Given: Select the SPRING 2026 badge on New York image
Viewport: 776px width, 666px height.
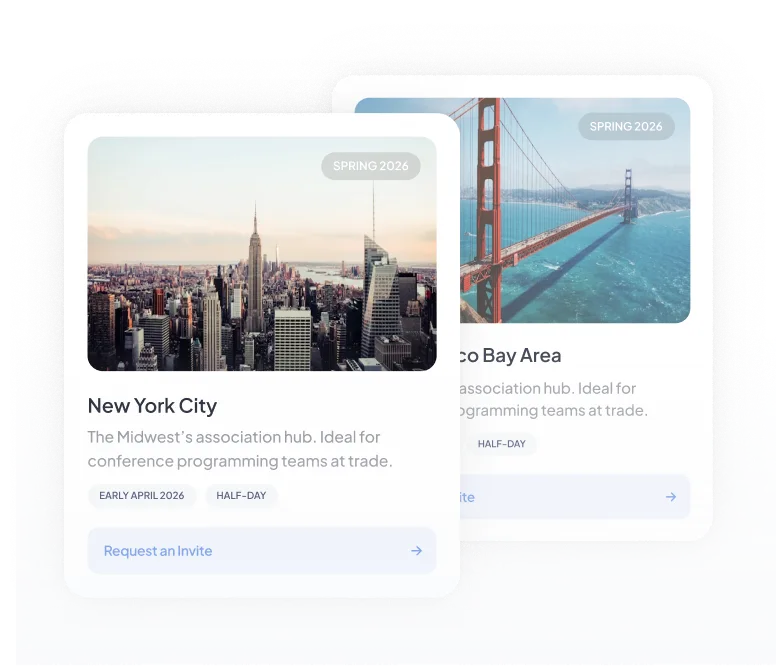Looking at the screenshot, I should tap(371, 166).
